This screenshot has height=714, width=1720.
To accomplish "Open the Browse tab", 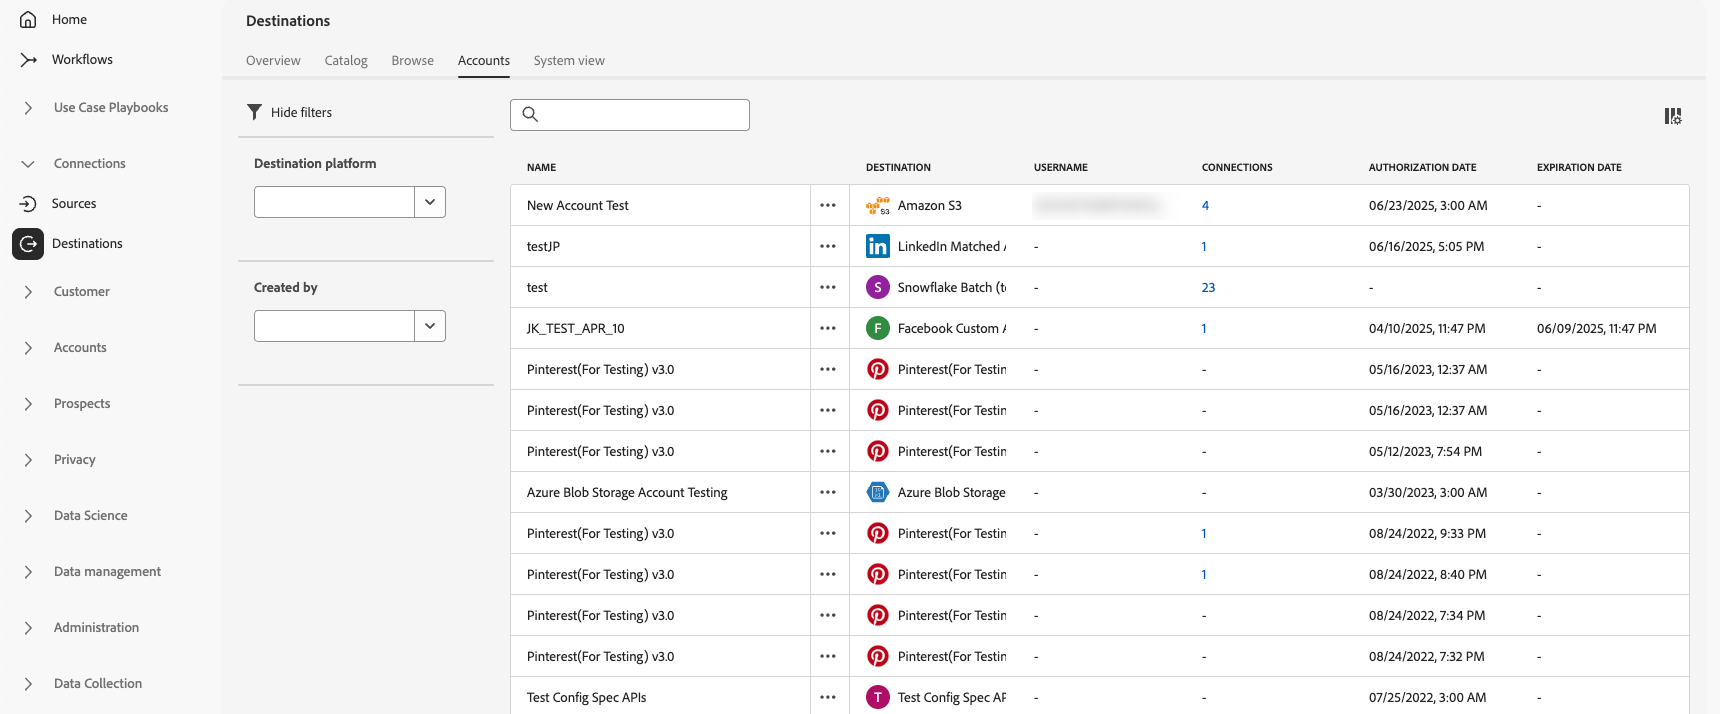I will 413,60.
